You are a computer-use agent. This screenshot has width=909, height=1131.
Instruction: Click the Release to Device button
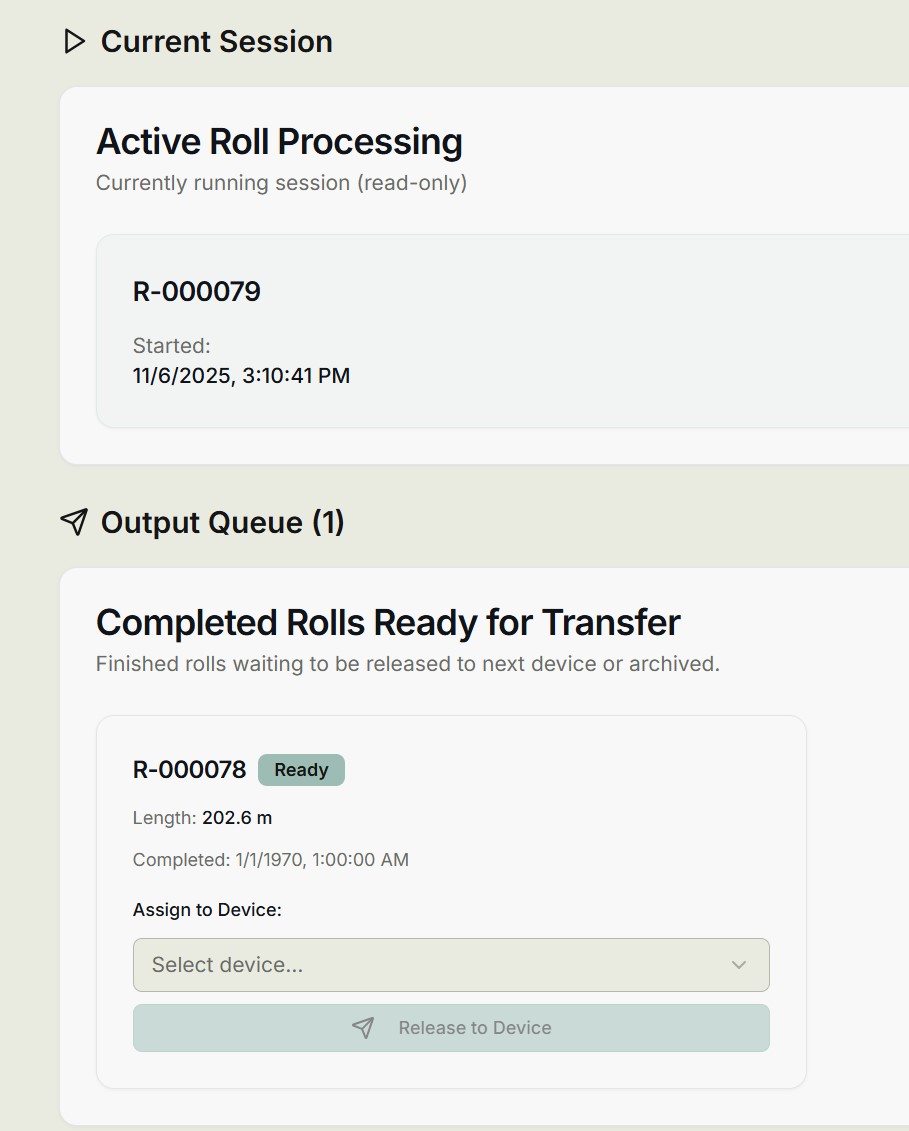[450, 1027]
